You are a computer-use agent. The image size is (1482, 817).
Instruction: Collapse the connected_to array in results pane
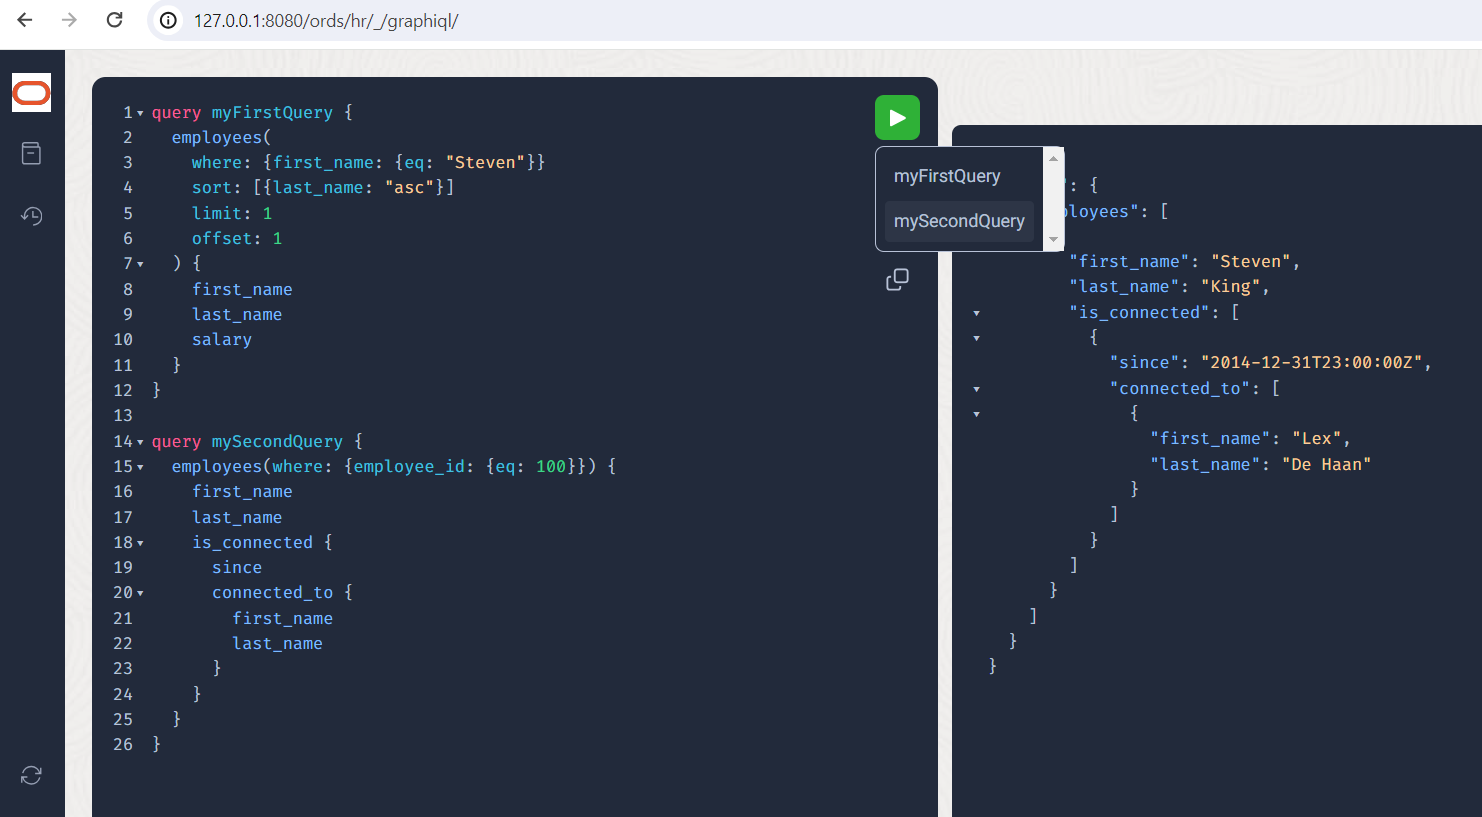point(976,388)
